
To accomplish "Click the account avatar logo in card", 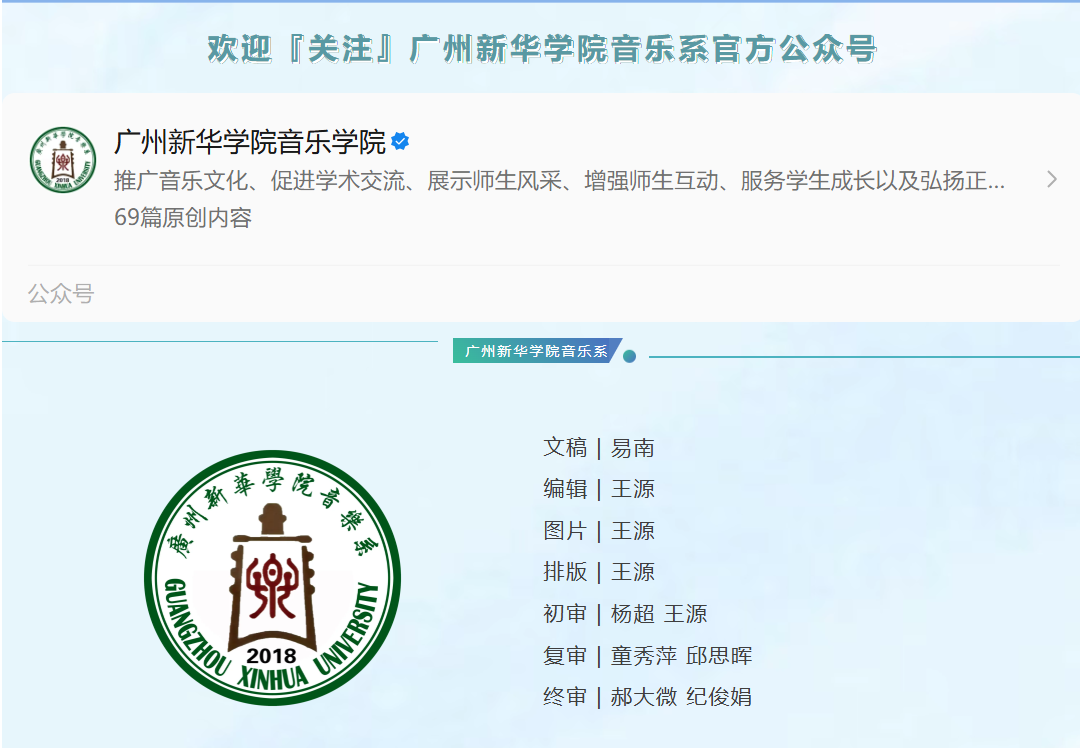I will click(63, 160).
